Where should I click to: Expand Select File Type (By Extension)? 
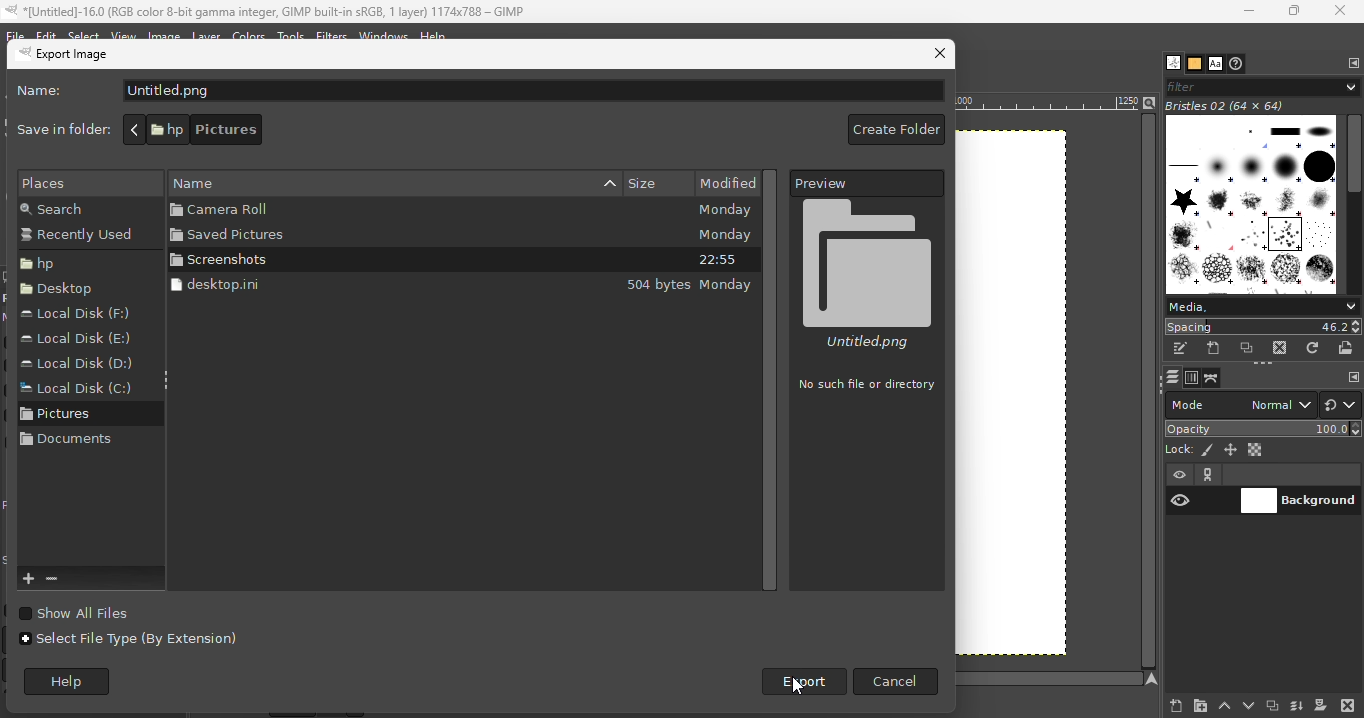pos(130,640)
